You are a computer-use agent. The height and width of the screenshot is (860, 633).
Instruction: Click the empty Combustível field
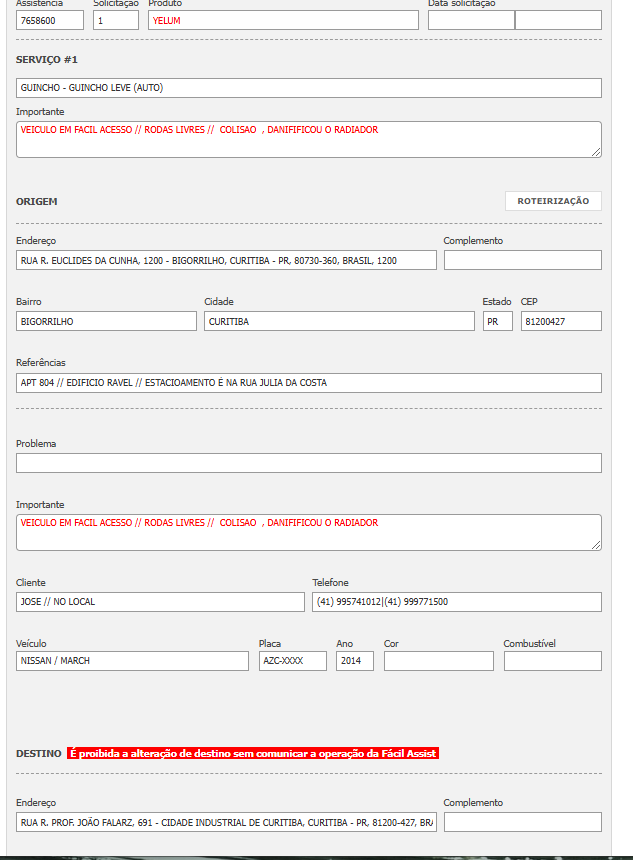pos(552,661)
